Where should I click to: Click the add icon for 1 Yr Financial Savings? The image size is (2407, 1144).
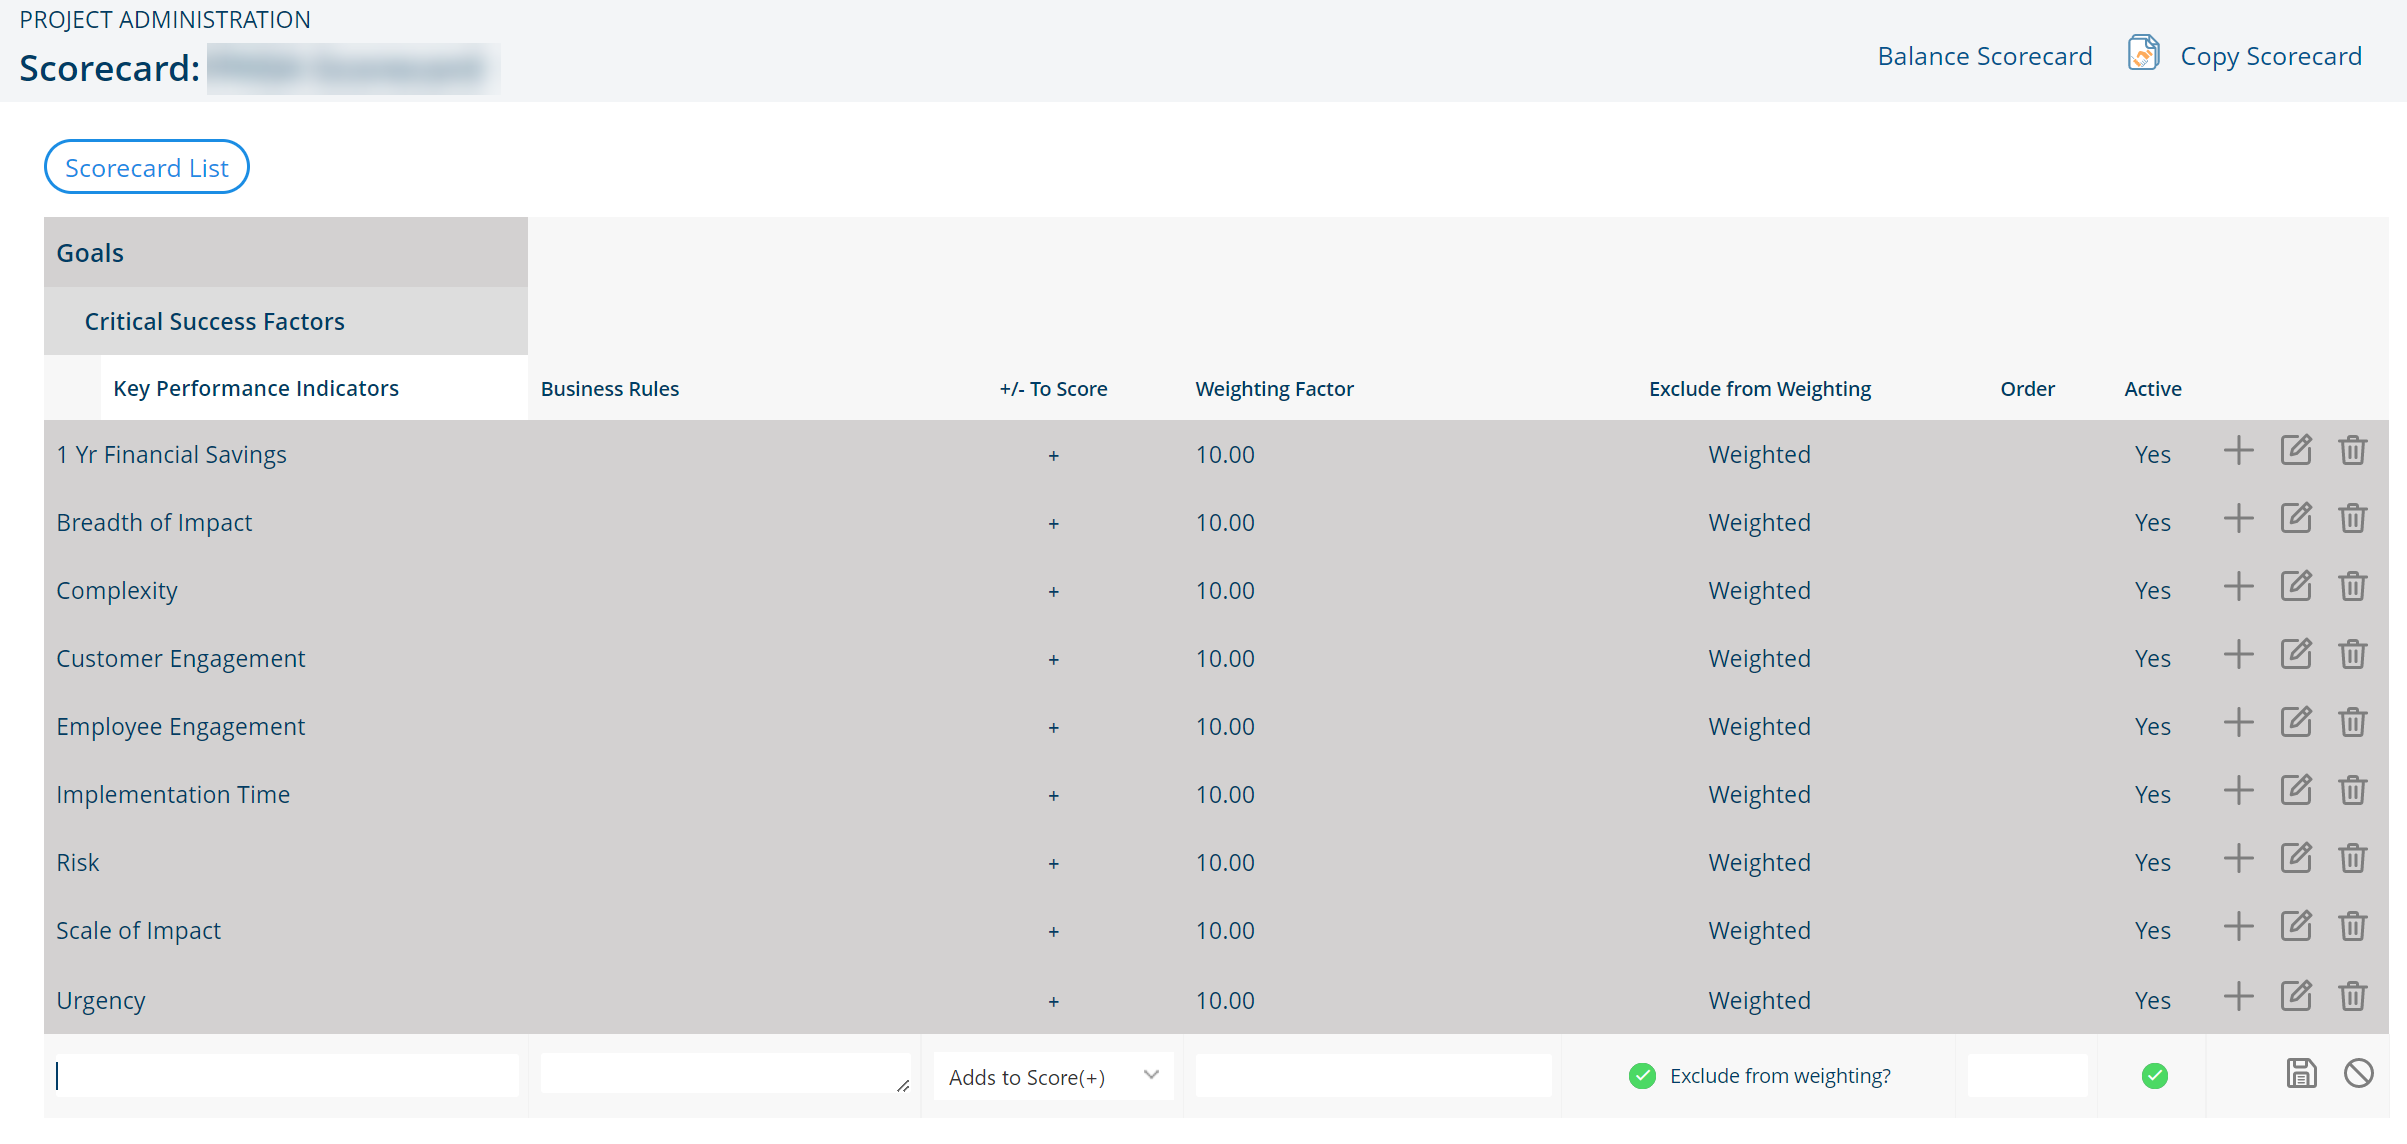point(2238,451)
